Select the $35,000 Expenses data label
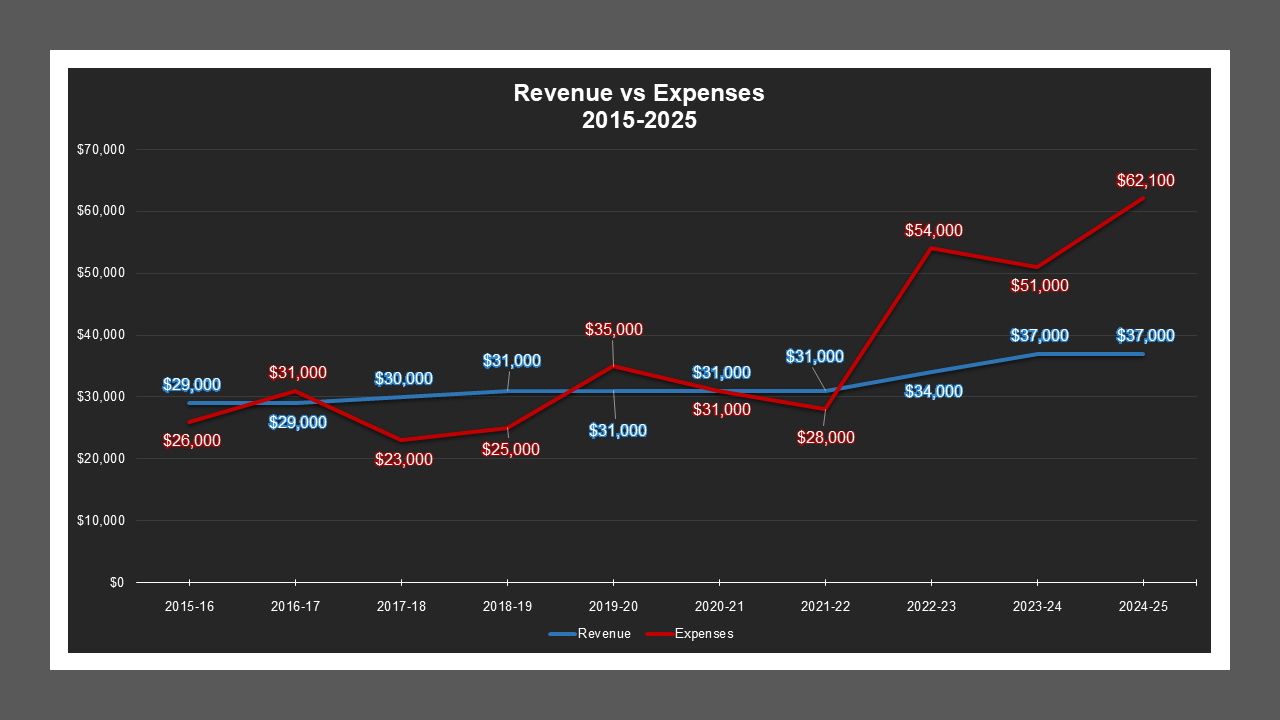 coord(613,327)
